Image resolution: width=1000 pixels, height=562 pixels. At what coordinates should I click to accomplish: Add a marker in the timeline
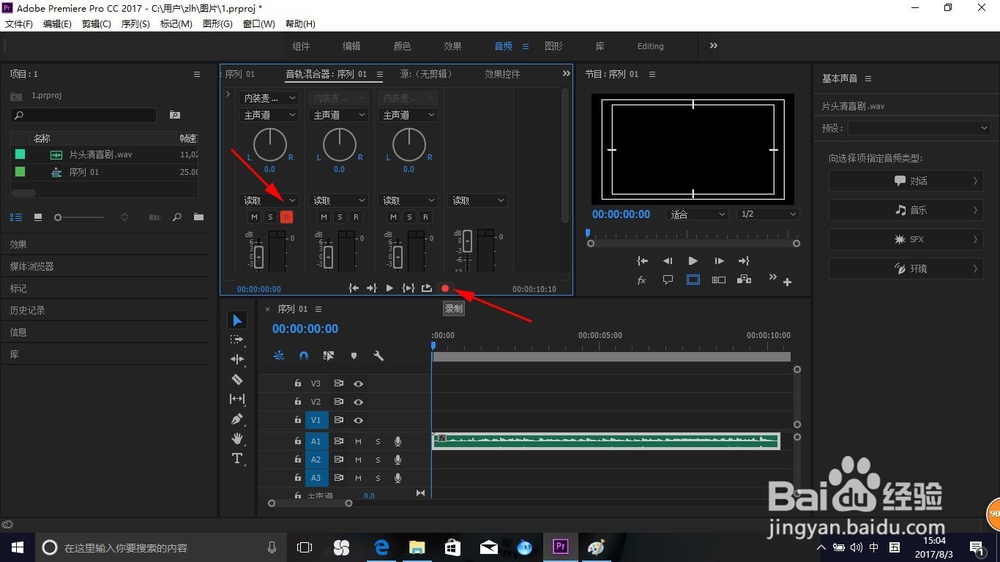click(x=354, y=356)
